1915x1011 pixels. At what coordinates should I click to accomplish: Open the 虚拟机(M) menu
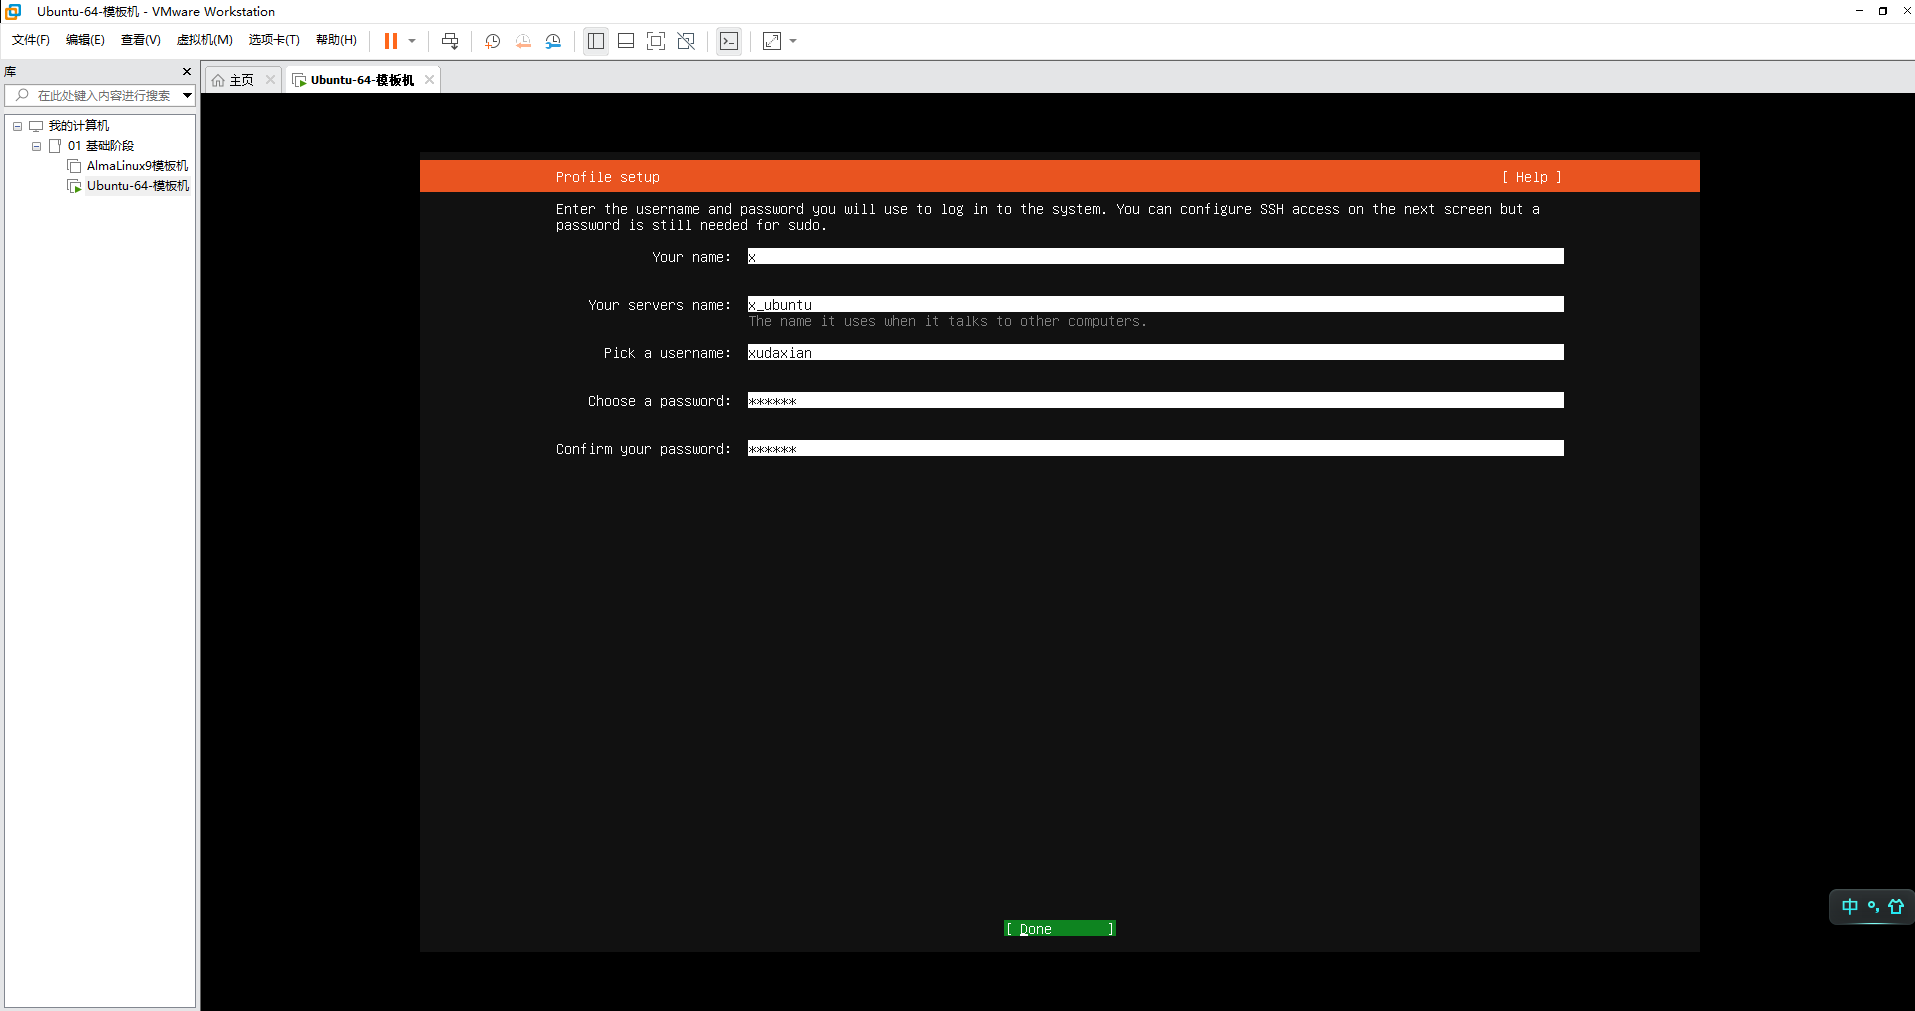coord(204,40)
